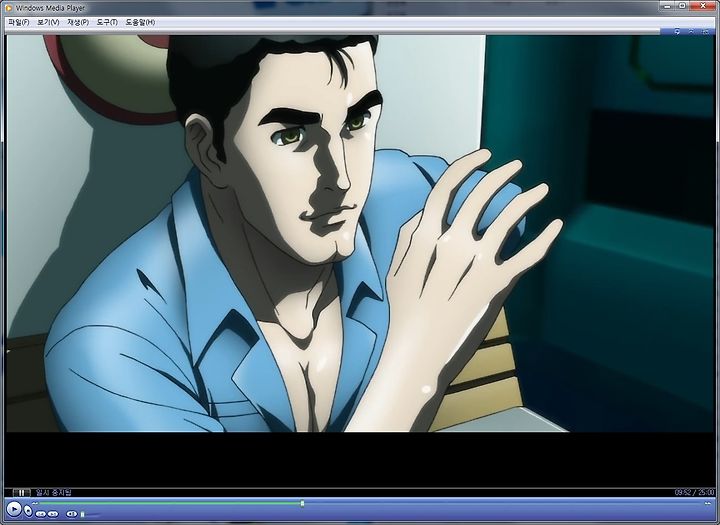Minimize the Windows Media Player window
This screenshot has height=525, width=720.
coord(668,6)
